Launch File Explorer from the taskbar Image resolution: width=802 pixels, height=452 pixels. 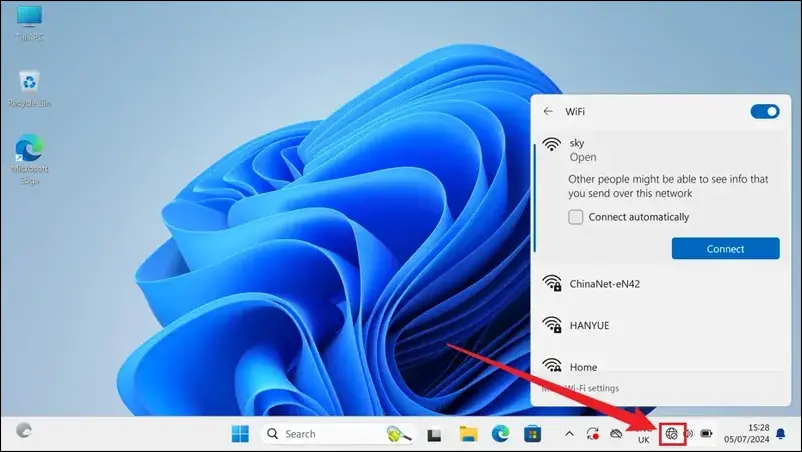(468, 434)
